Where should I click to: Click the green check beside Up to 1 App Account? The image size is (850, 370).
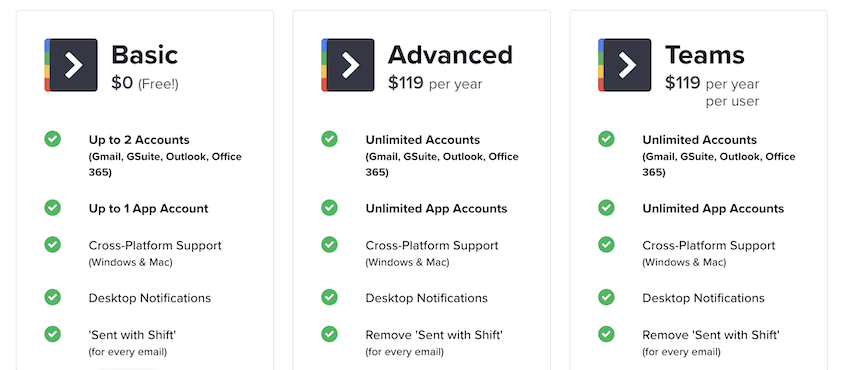click(53, 207)
